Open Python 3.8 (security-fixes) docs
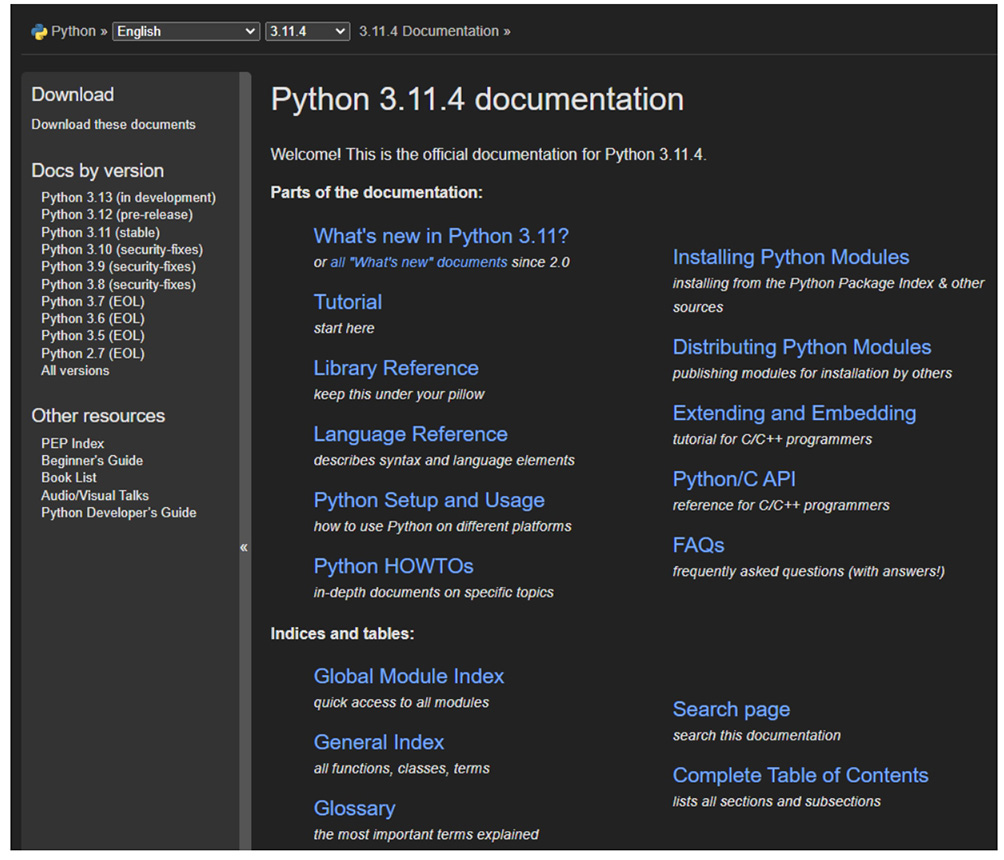Image resolution: width=1004 pixels, height=860 pixels. pyautogui.click(x=118, y=284)
